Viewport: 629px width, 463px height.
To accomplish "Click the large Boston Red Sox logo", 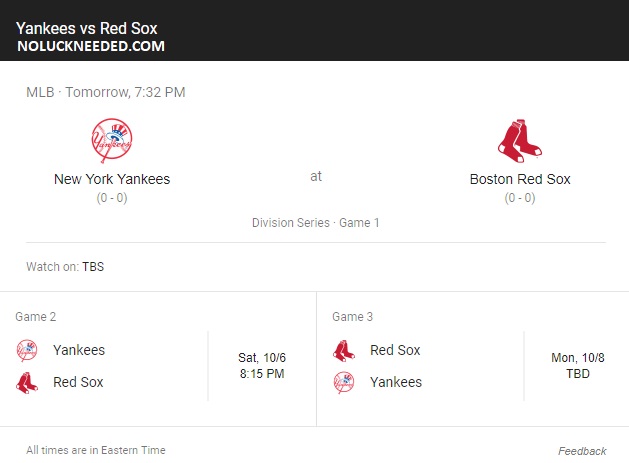I will coord(520,140).
